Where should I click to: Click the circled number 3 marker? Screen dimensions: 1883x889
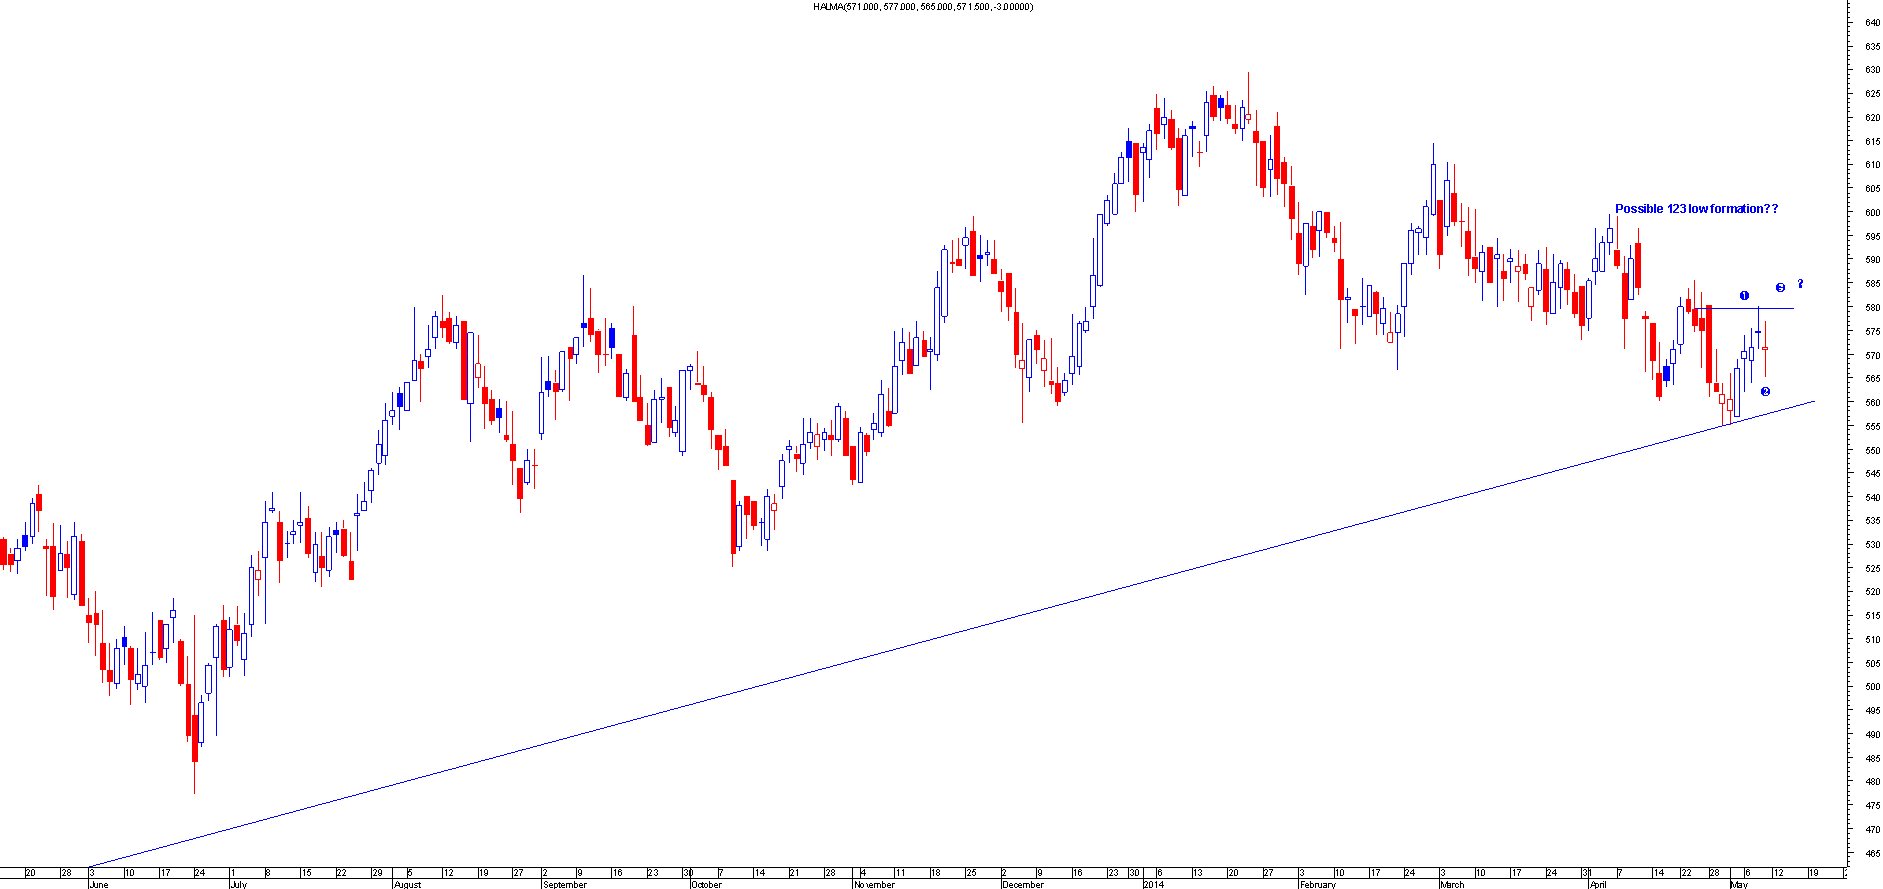(1780, 288)
